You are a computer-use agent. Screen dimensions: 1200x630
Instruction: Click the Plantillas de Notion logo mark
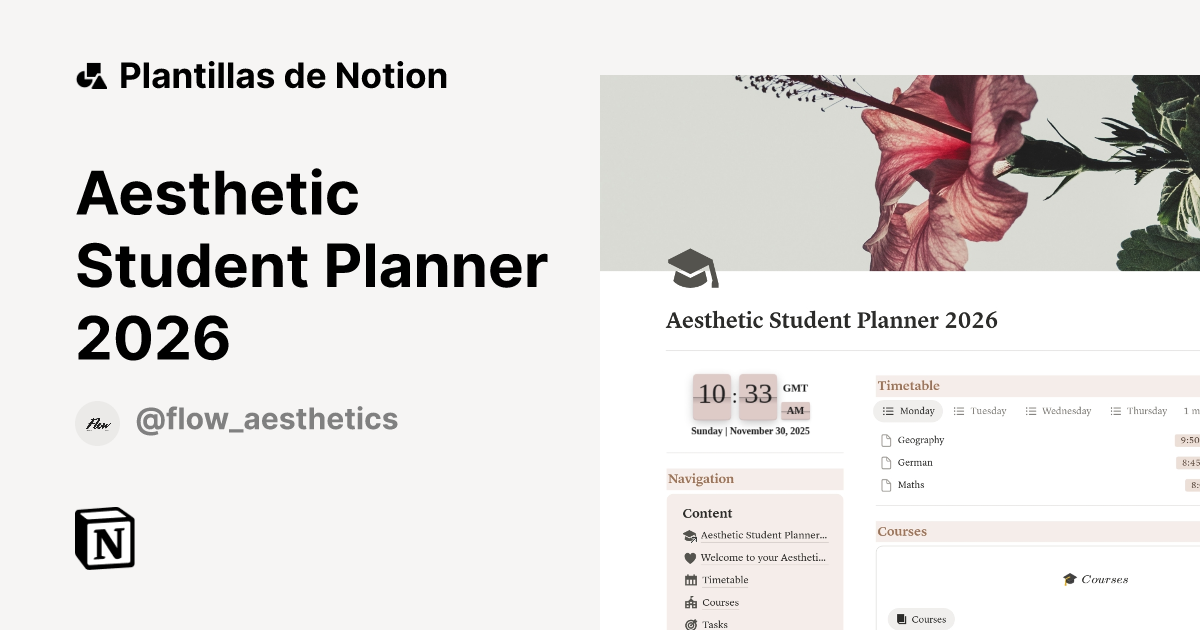[92, 74]
